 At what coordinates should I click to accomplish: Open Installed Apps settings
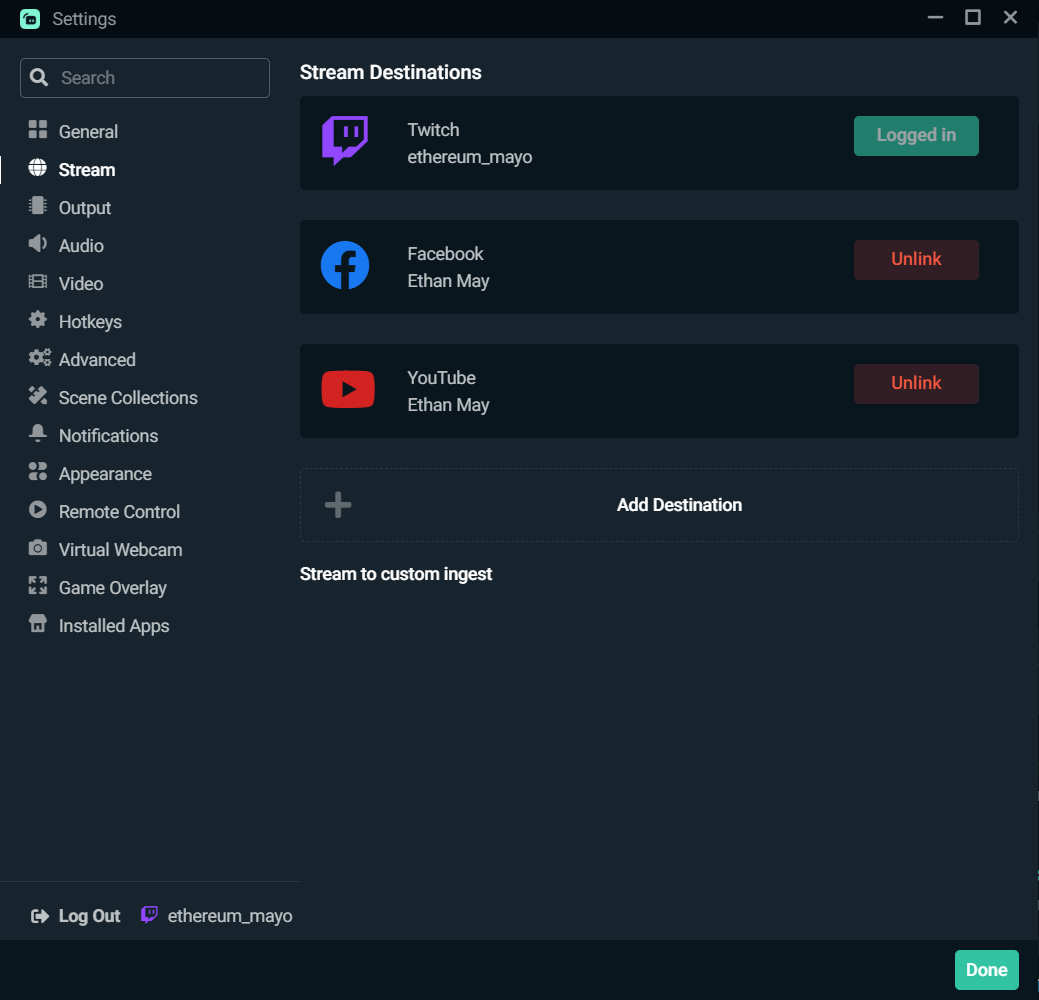114,626
